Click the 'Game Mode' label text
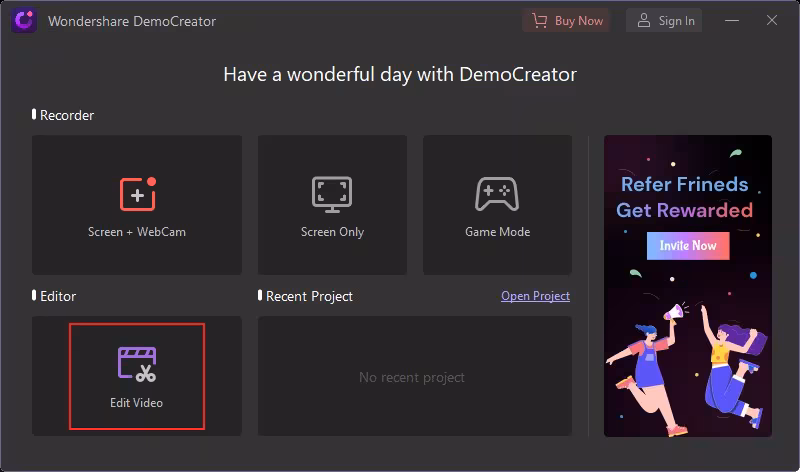 point(497,232)
